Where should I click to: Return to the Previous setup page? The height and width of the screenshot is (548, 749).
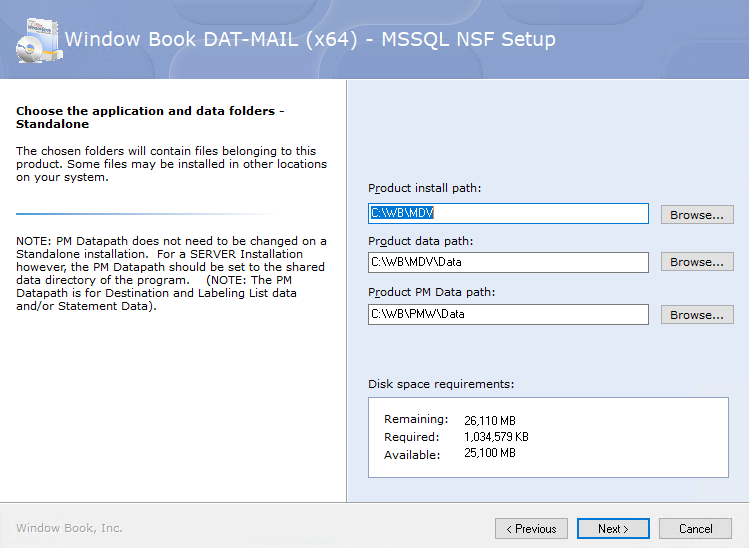click(531, 528)
